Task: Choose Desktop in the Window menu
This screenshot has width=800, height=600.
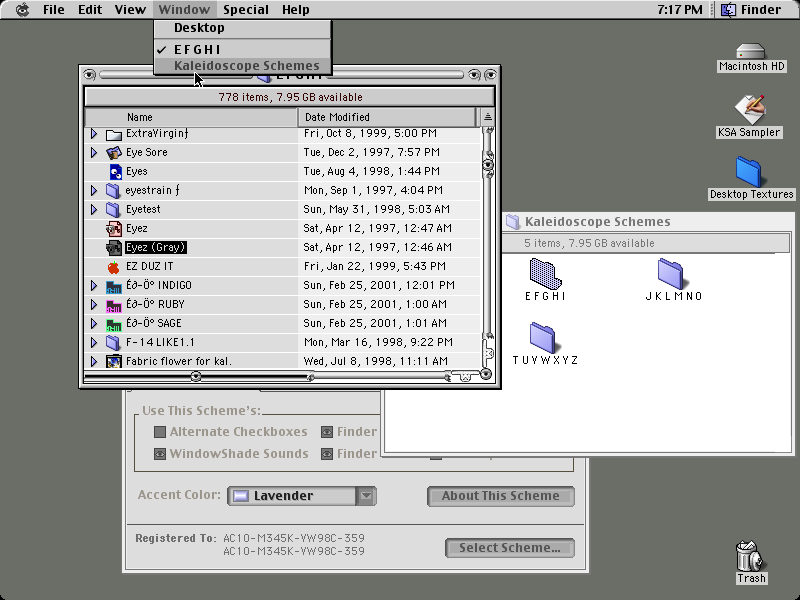Action: point(243,28)
